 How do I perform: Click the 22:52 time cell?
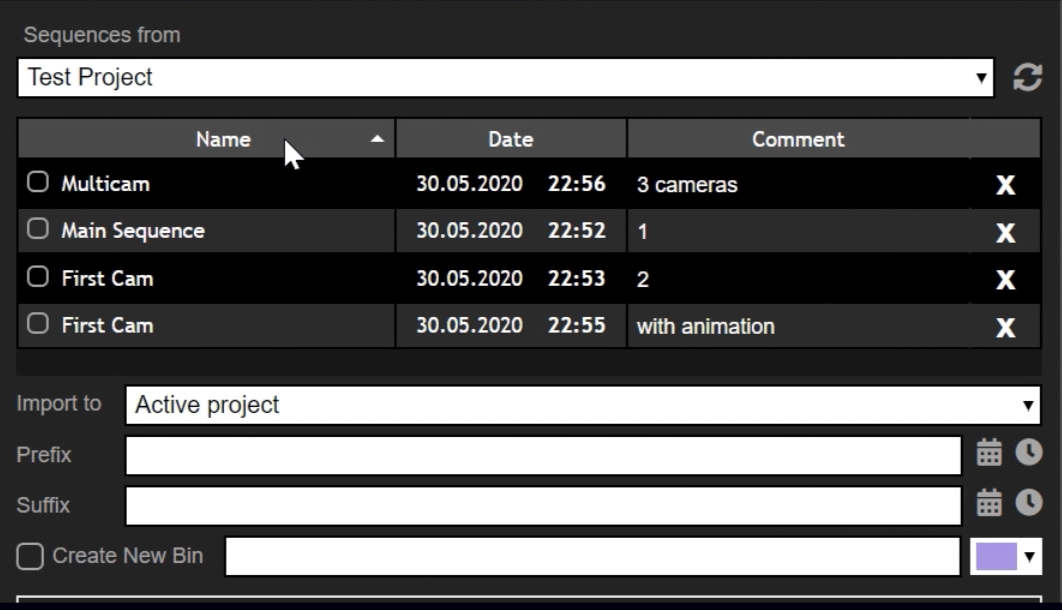pos(576,230)
